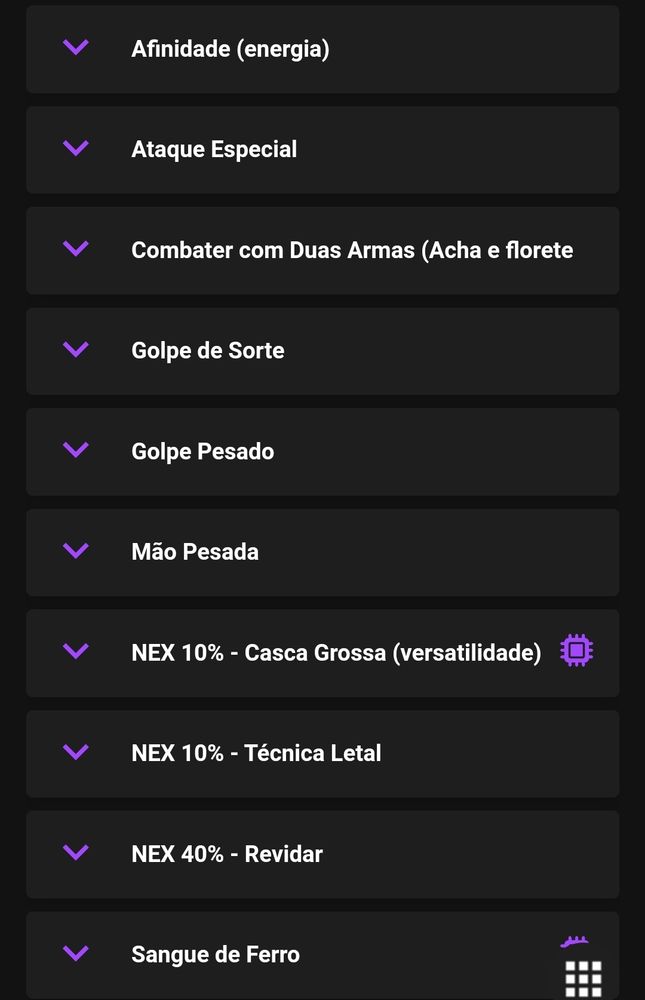The height and width of the screenshot is (1000, 645).
Task: Select the Mão Pesada label
Action: (195, 552)
